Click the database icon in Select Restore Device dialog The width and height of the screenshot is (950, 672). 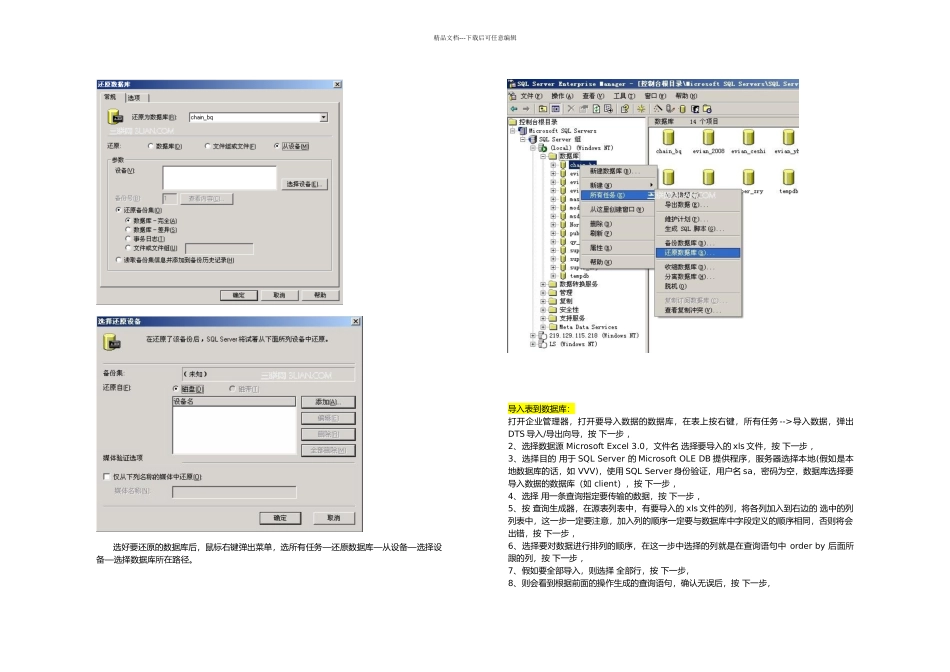point(111,342)
